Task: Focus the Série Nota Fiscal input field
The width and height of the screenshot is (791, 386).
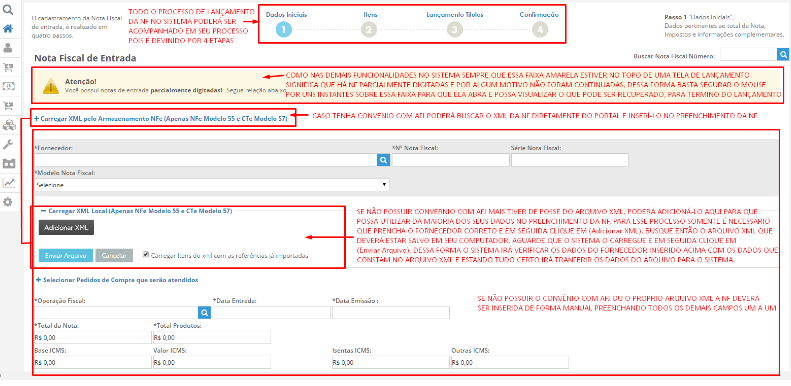Action: pos(570,160)
